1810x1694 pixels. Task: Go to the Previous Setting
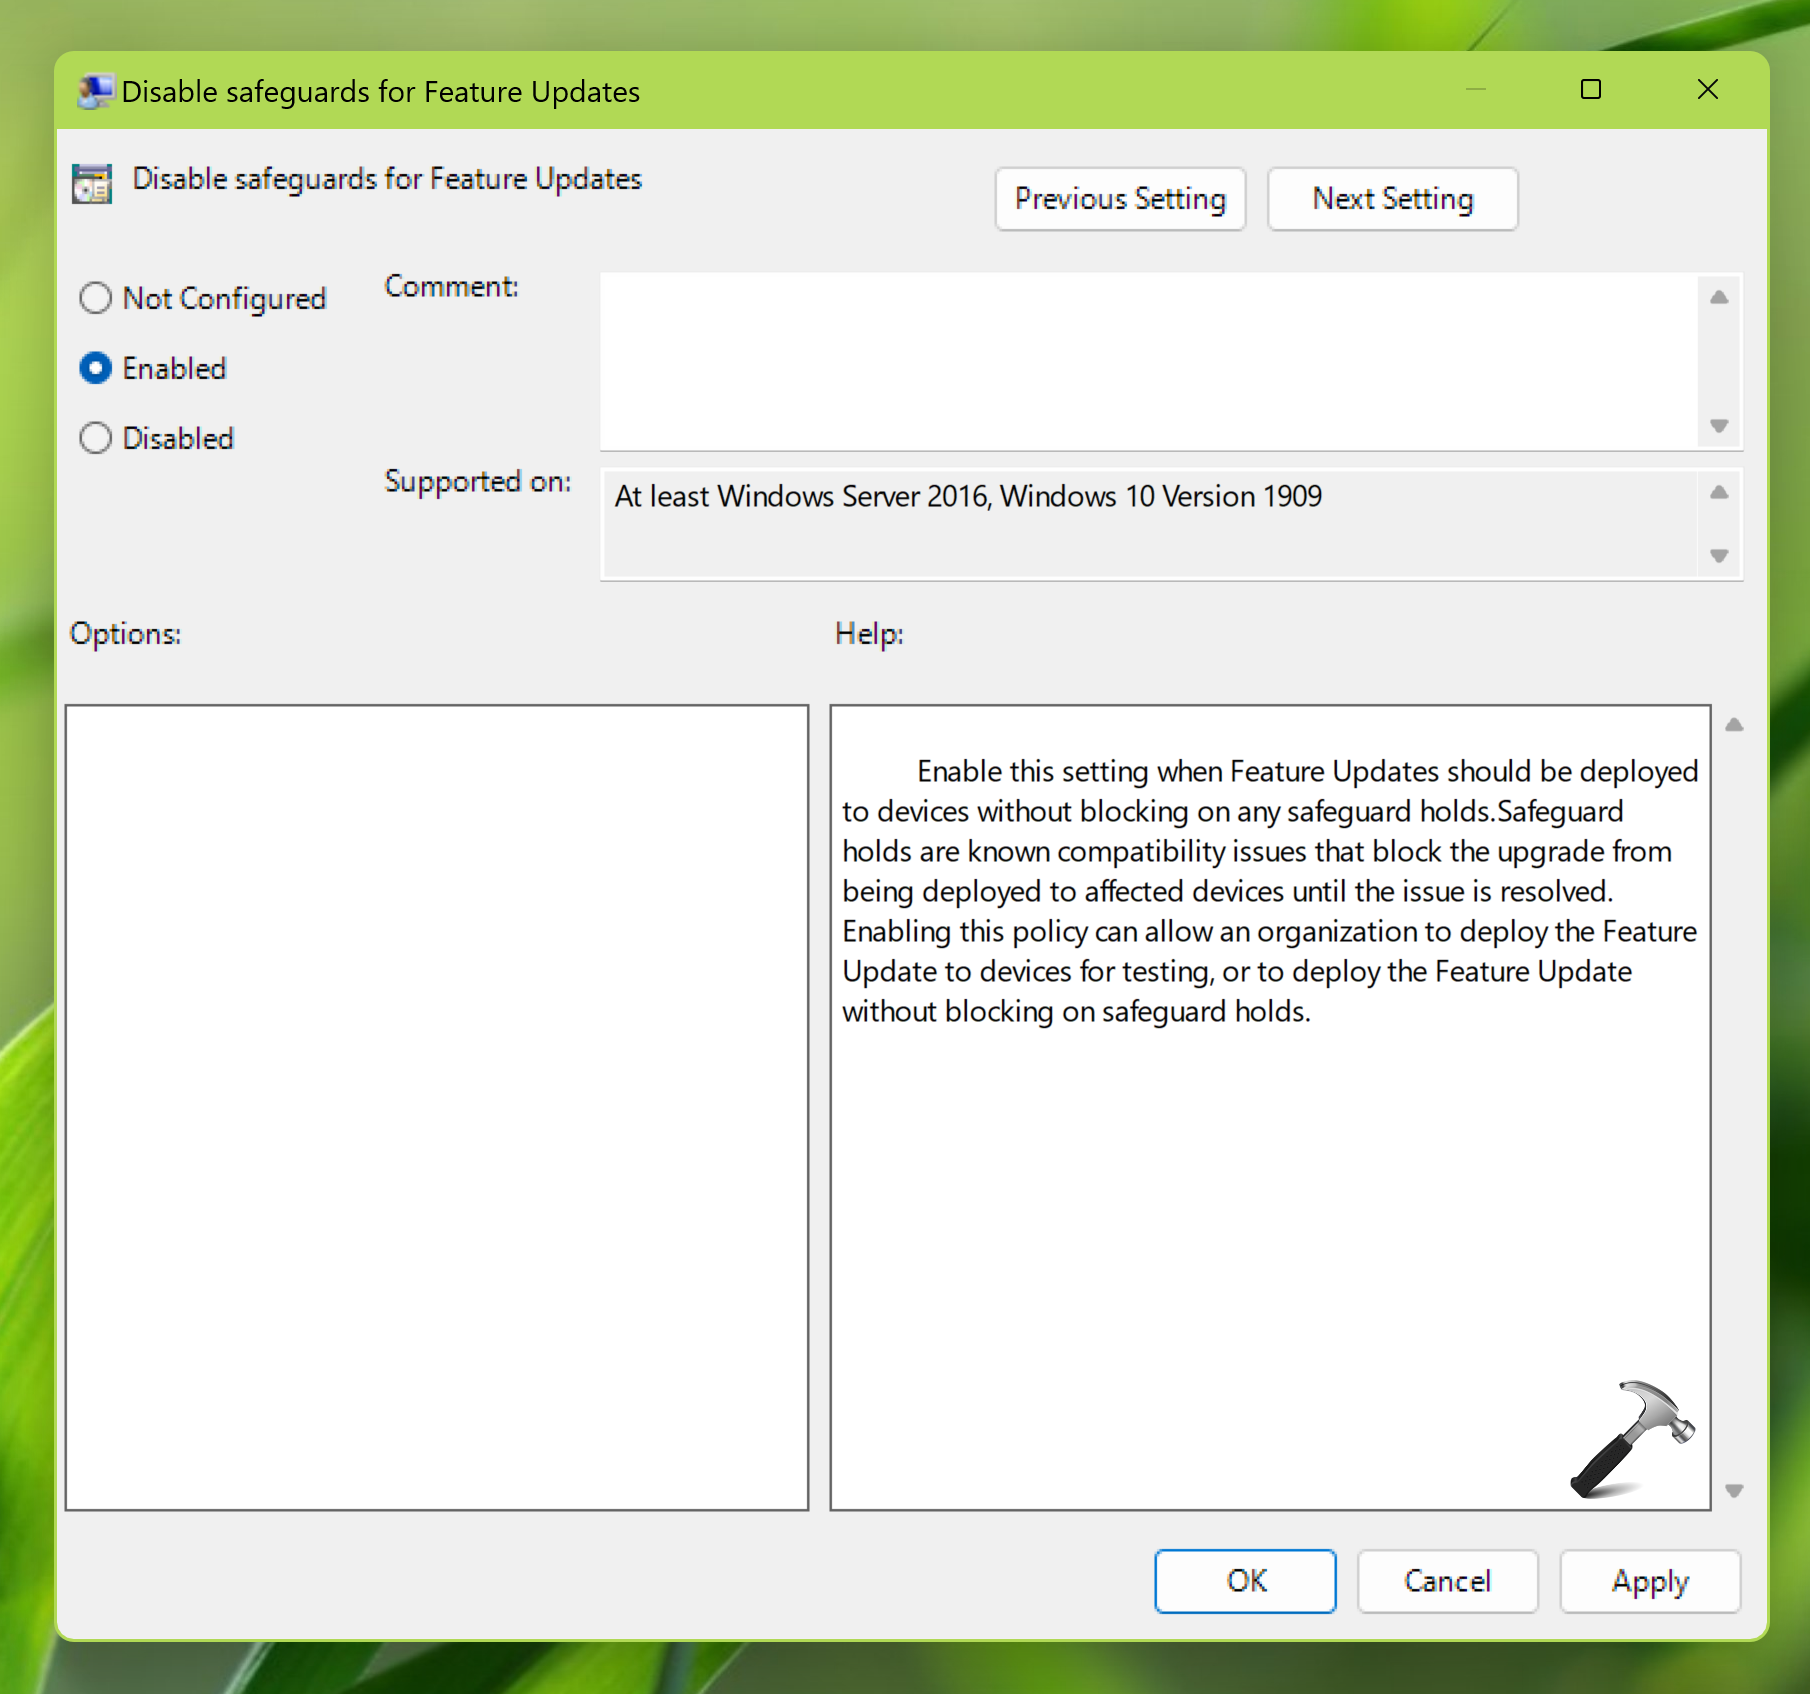[x=1119, y=199]
